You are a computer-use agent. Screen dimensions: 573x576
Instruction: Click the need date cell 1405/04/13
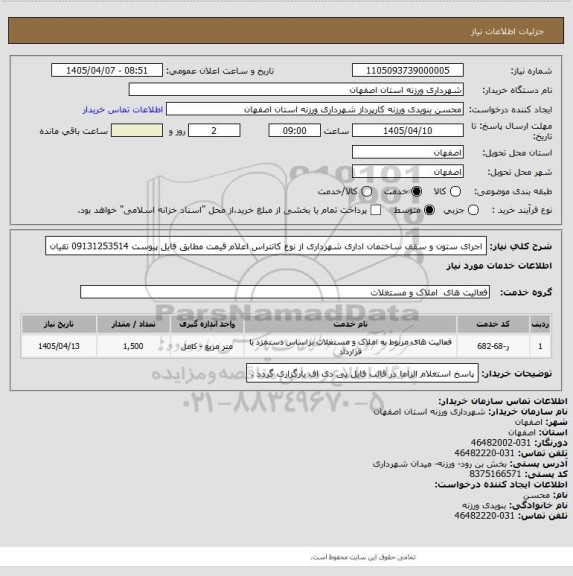tap(59, 346)
